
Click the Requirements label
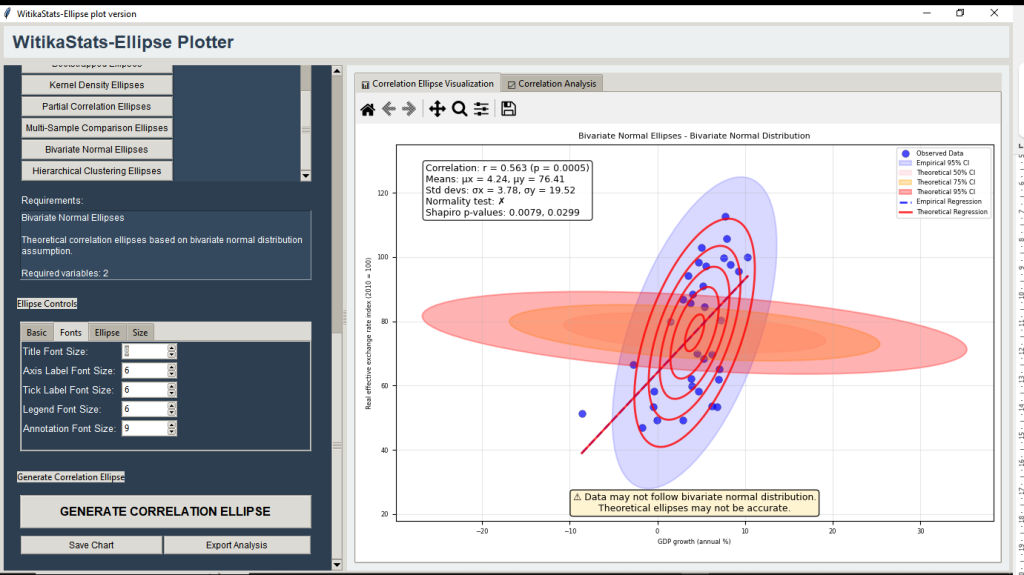tap(52, 201)
